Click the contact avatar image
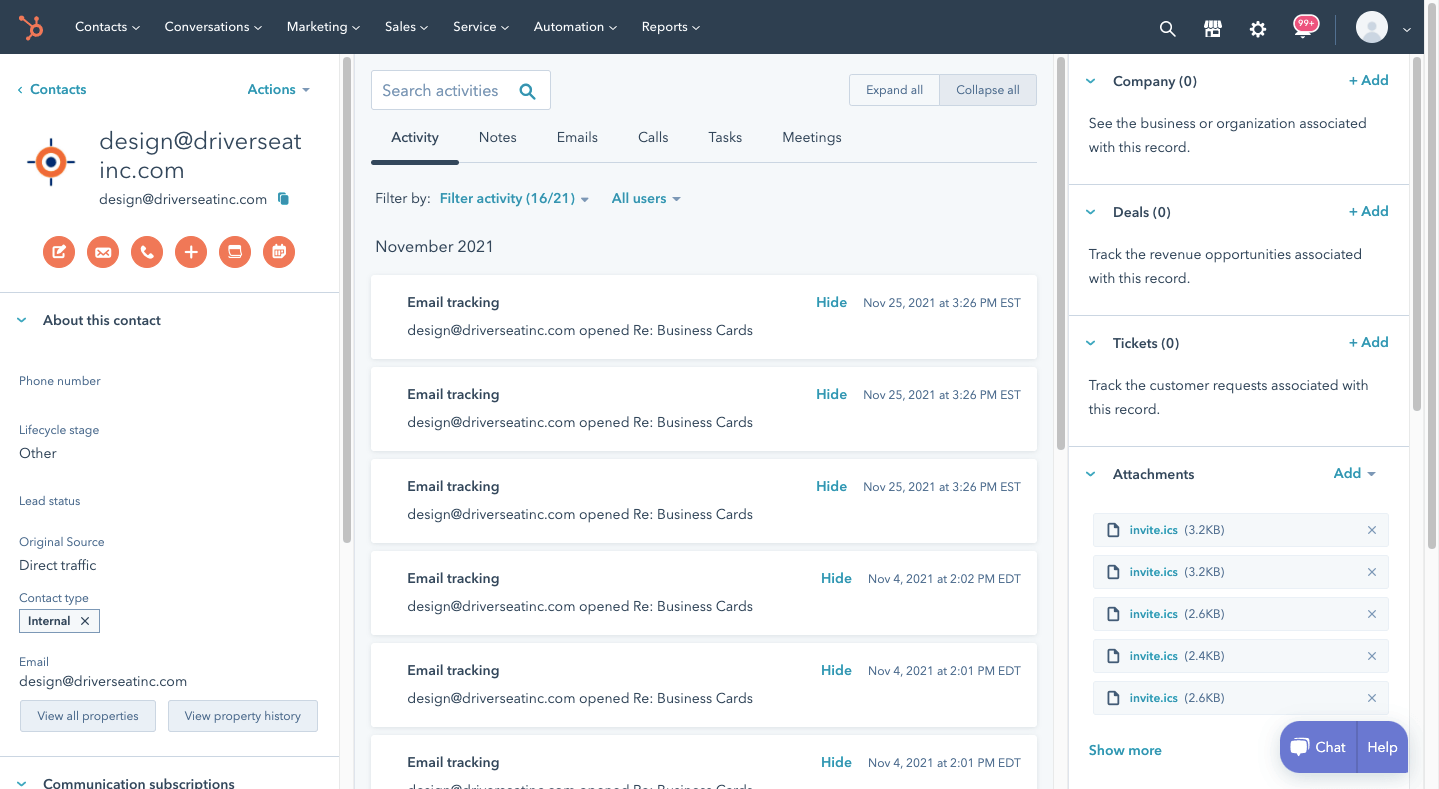This screenshot has height=789, width=1439. tap(51, 162)
